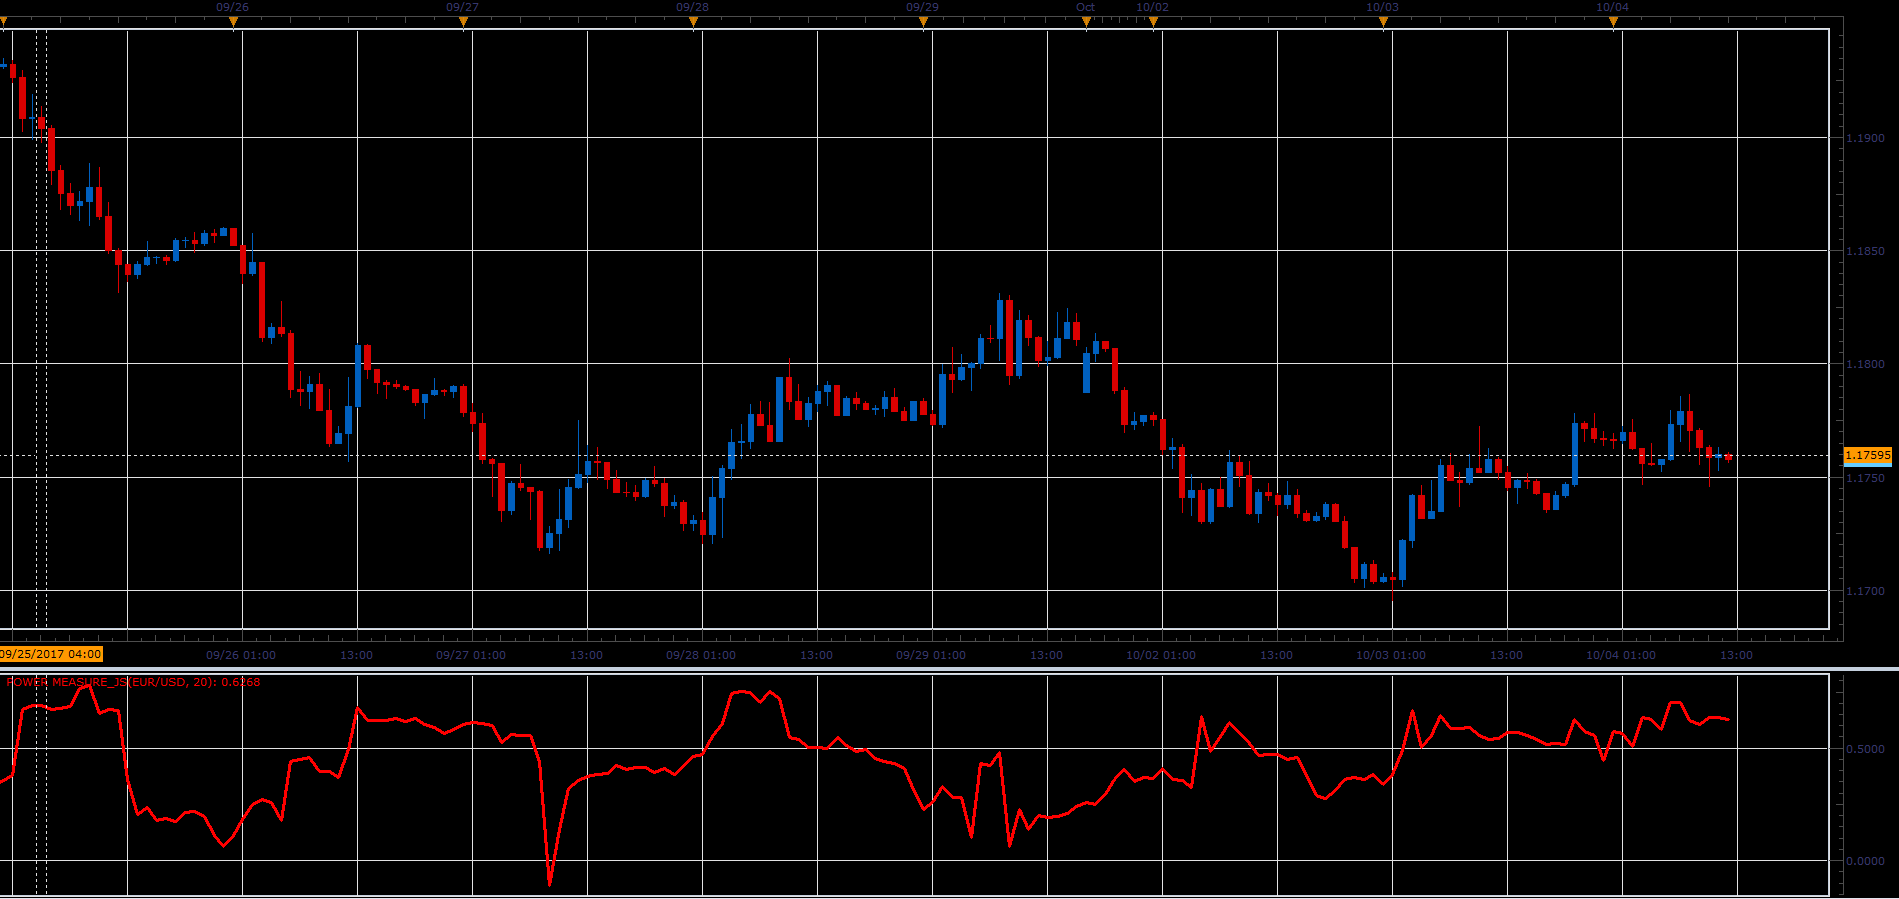Click the 1.1700 price axis label

(1865, 591)
